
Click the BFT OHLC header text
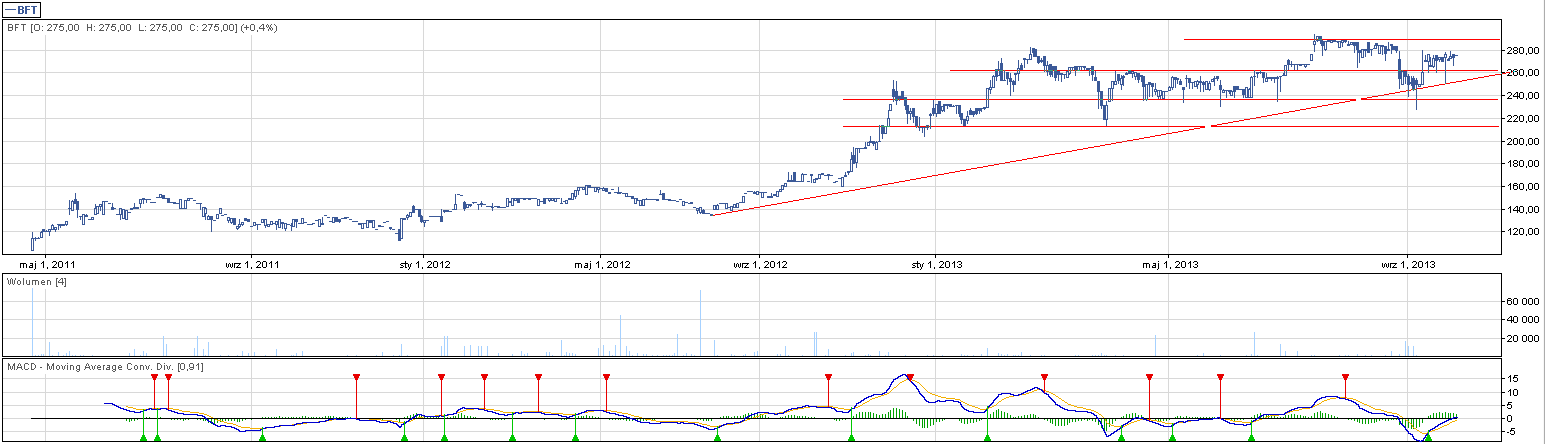(142, 27)
